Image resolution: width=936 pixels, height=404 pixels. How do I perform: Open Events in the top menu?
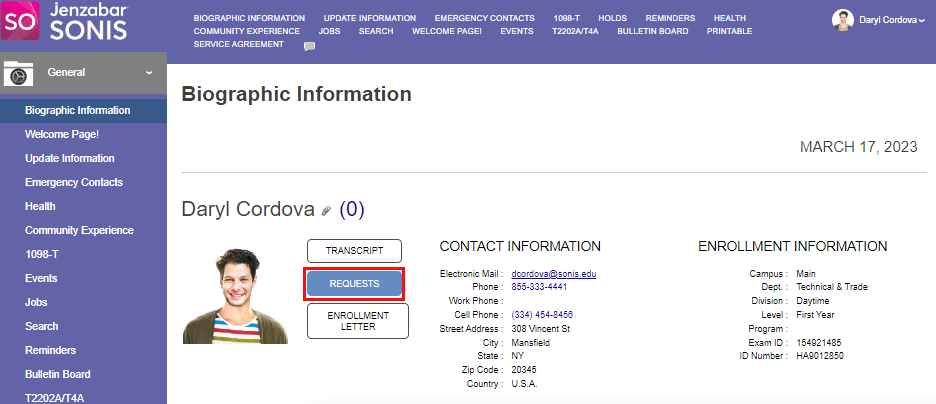click(517, 31)
